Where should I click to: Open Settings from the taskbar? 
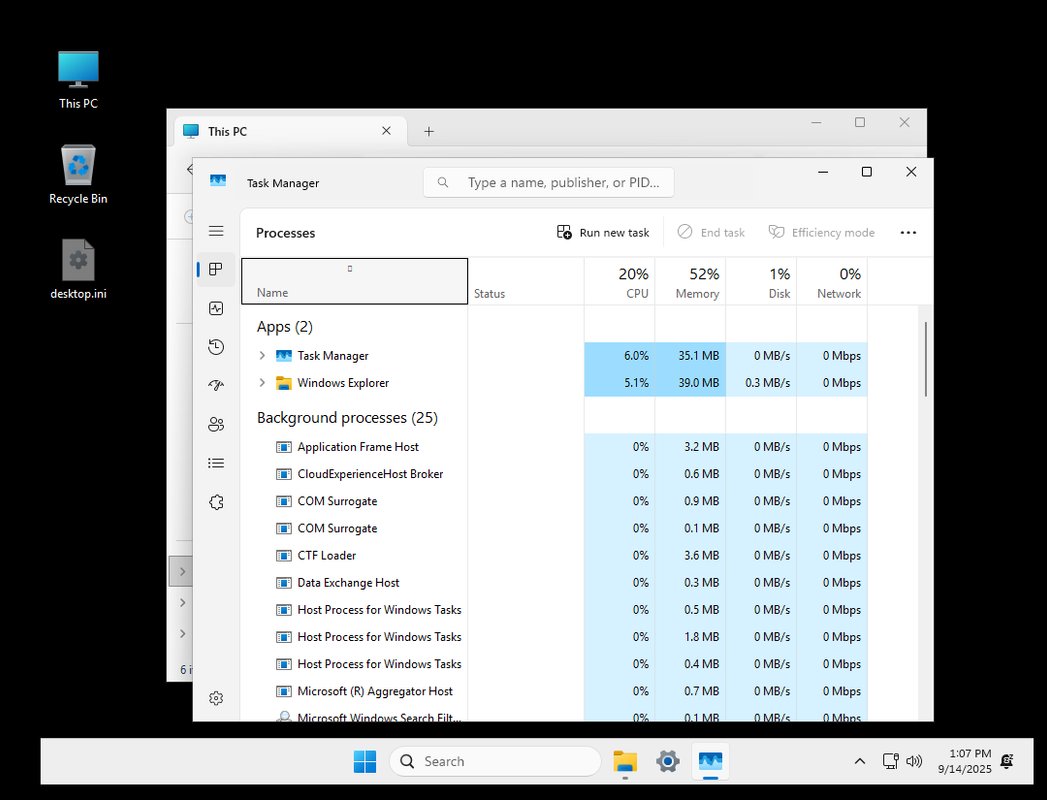(x=668, y=761)
